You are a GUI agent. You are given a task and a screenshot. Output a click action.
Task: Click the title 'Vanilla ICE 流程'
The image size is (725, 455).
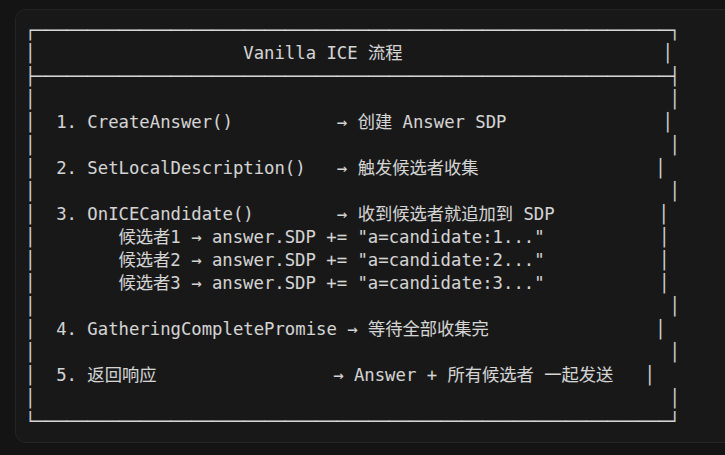click(x=323, y=53)
